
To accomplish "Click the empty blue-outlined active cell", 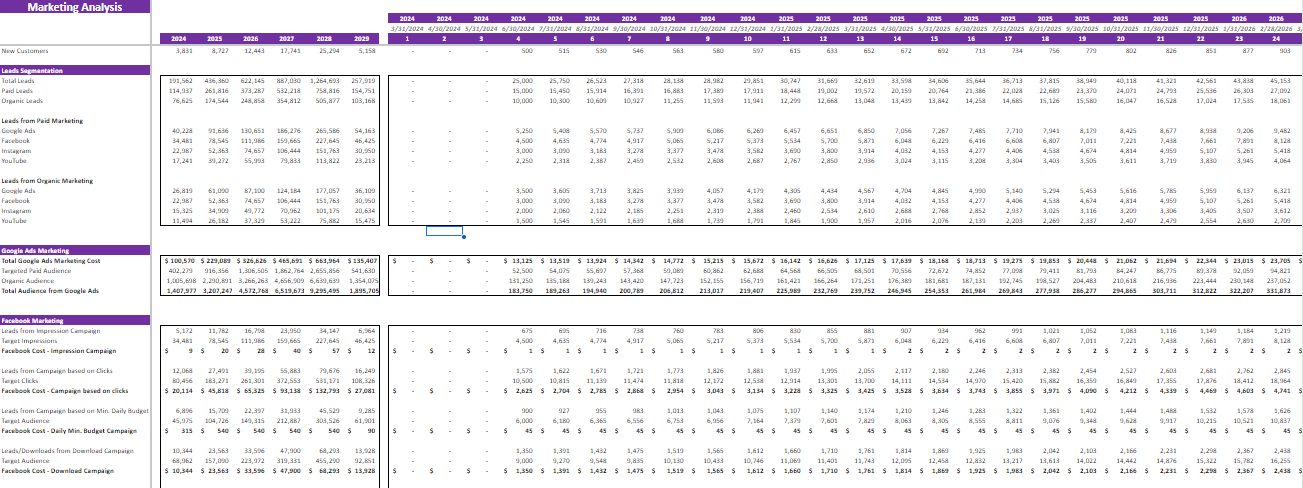I will click(x=445, y=232).
